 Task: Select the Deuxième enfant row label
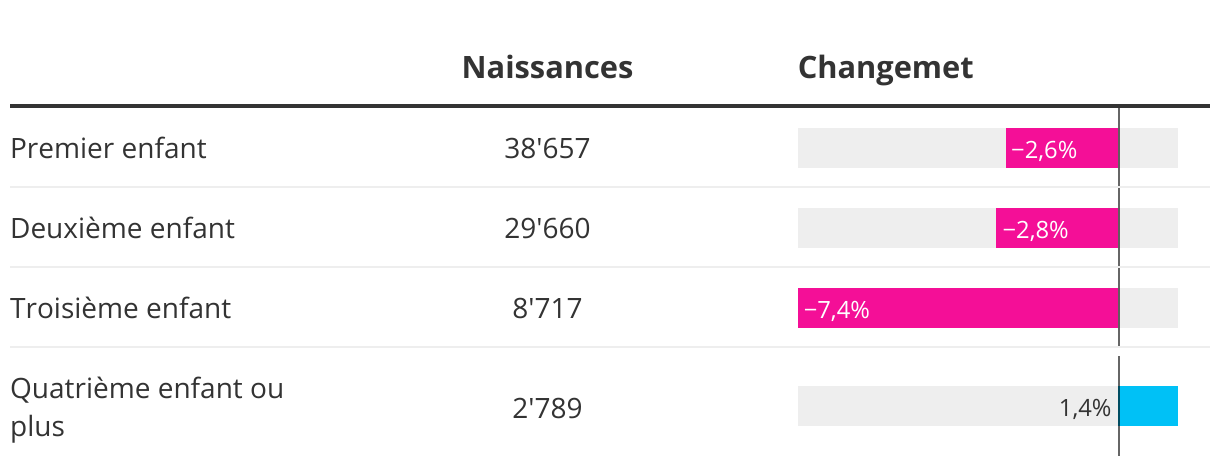pyautogui.click(x=122, y=228)
